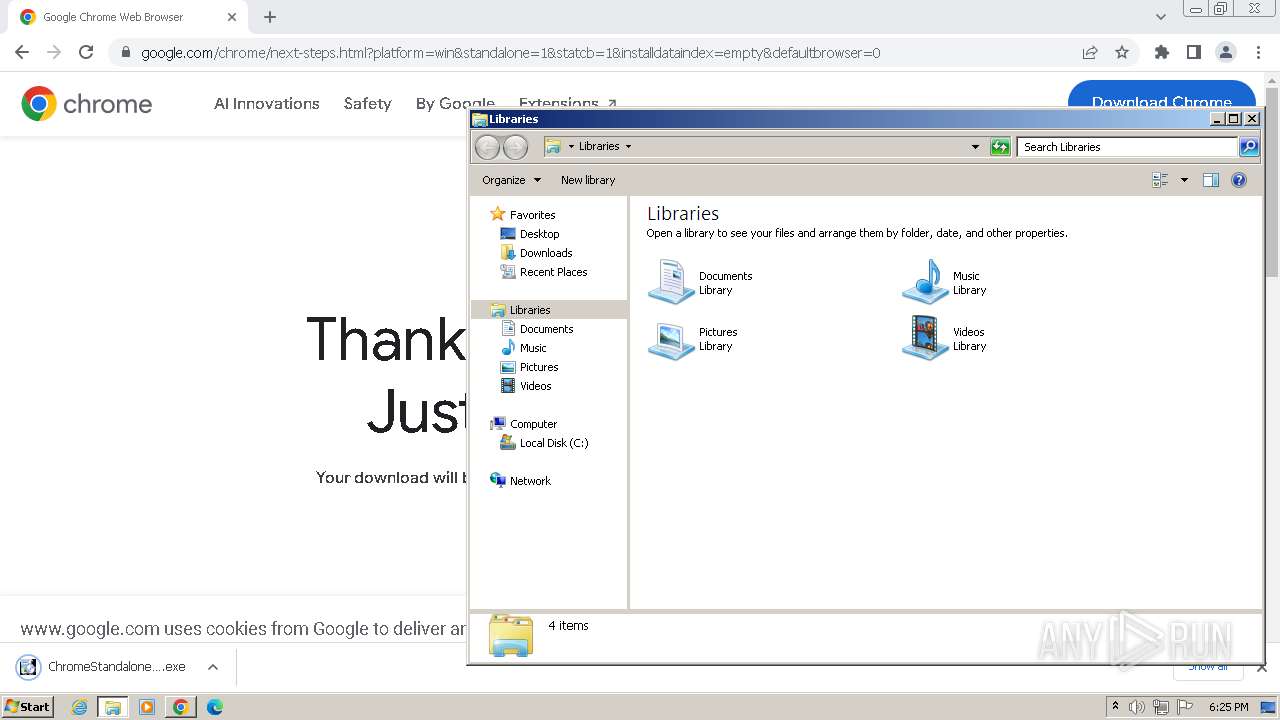Click the clock showing 6:25 PM
Viewport: 1280px width, 720px height.
pos(1228,707)
